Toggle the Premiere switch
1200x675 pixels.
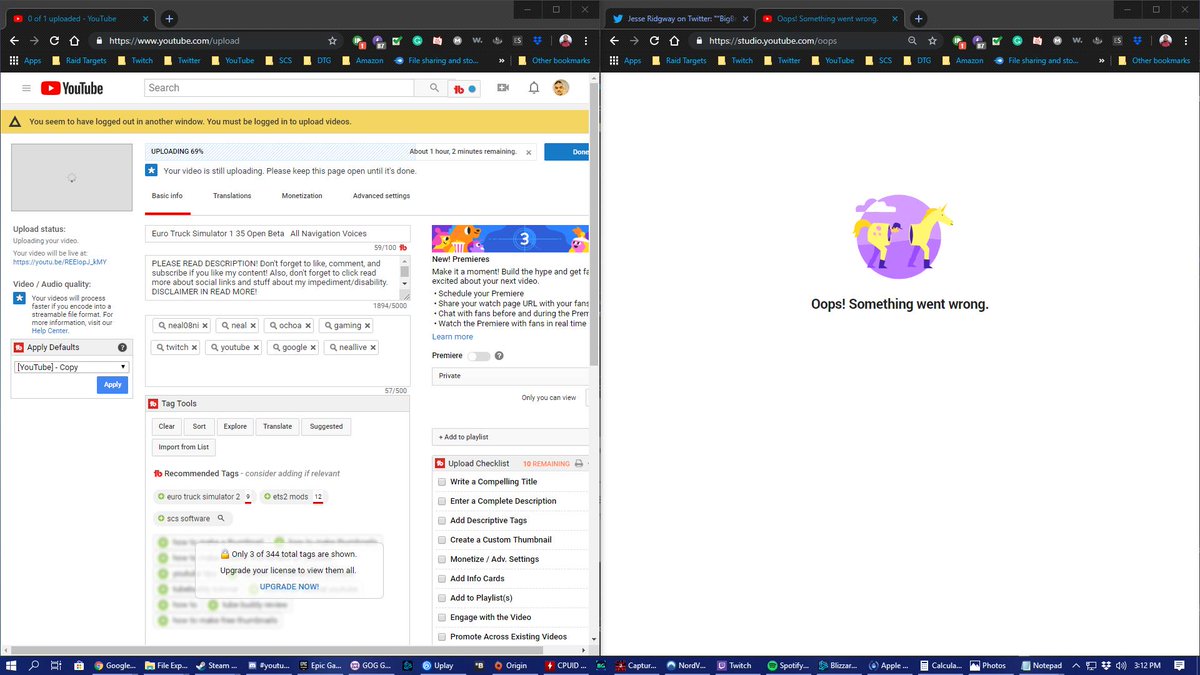[479, 356]
